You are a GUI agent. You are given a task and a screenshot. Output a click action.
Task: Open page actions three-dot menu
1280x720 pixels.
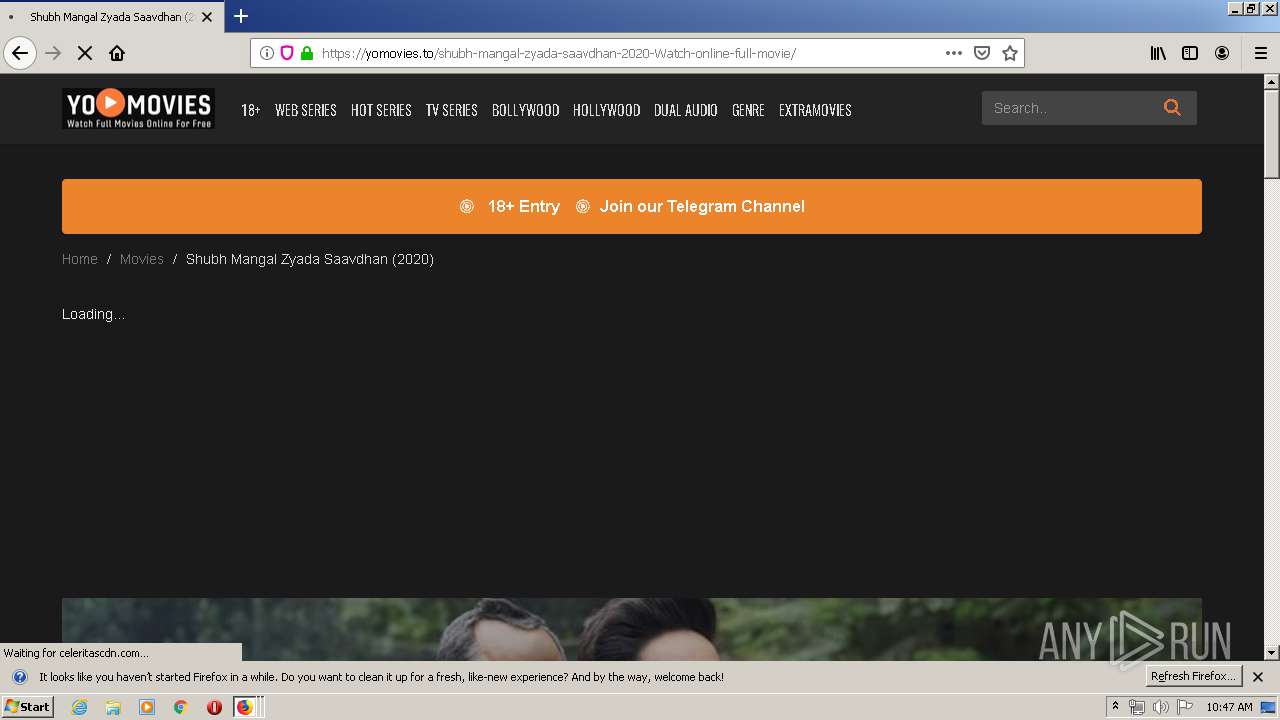[x=954, y=53]
